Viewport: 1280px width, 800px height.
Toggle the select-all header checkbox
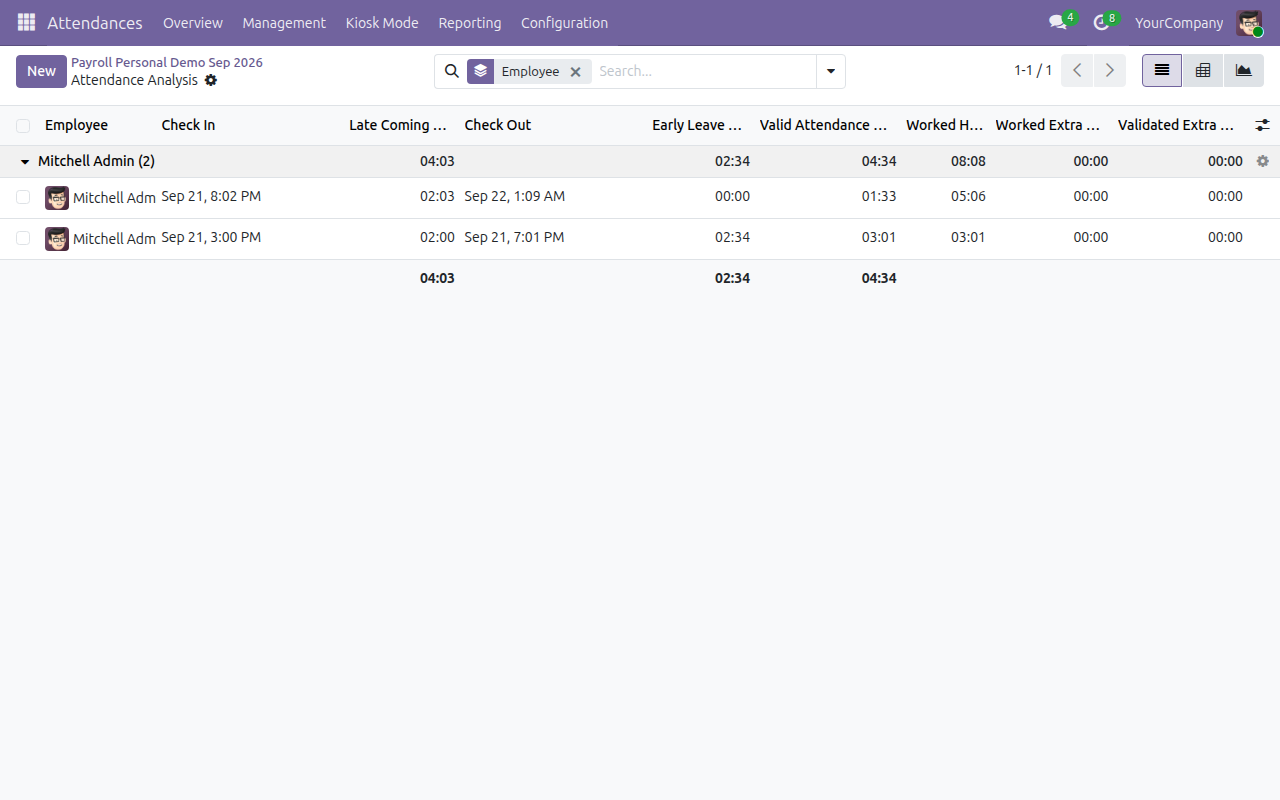point(23,126)
